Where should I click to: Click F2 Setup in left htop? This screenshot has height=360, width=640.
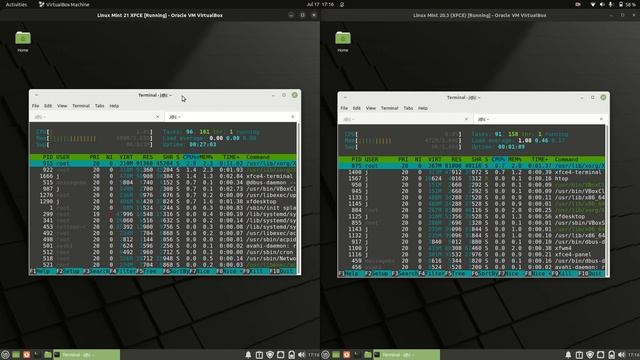(68, 271)
